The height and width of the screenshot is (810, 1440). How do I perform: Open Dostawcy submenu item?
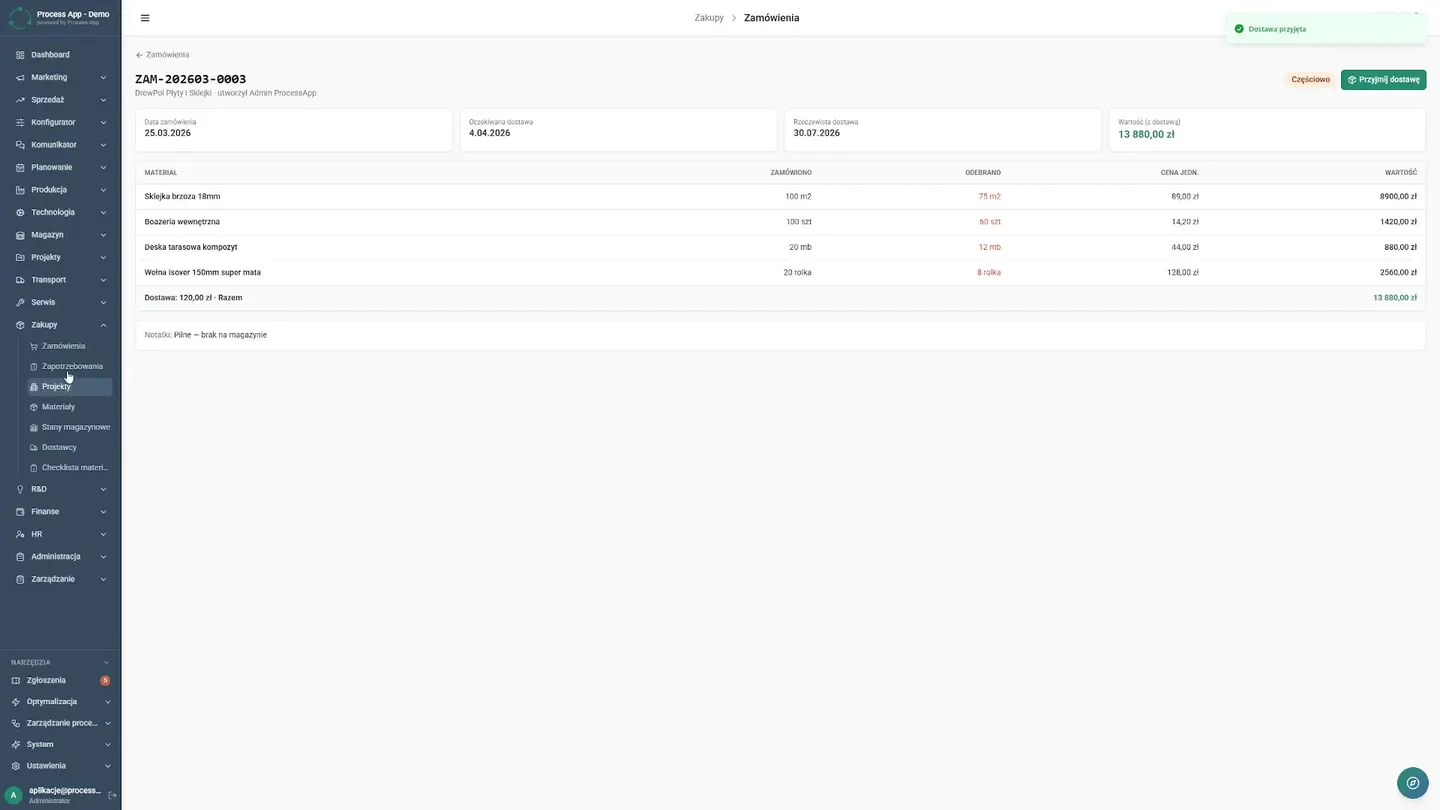tap(69, 447)
